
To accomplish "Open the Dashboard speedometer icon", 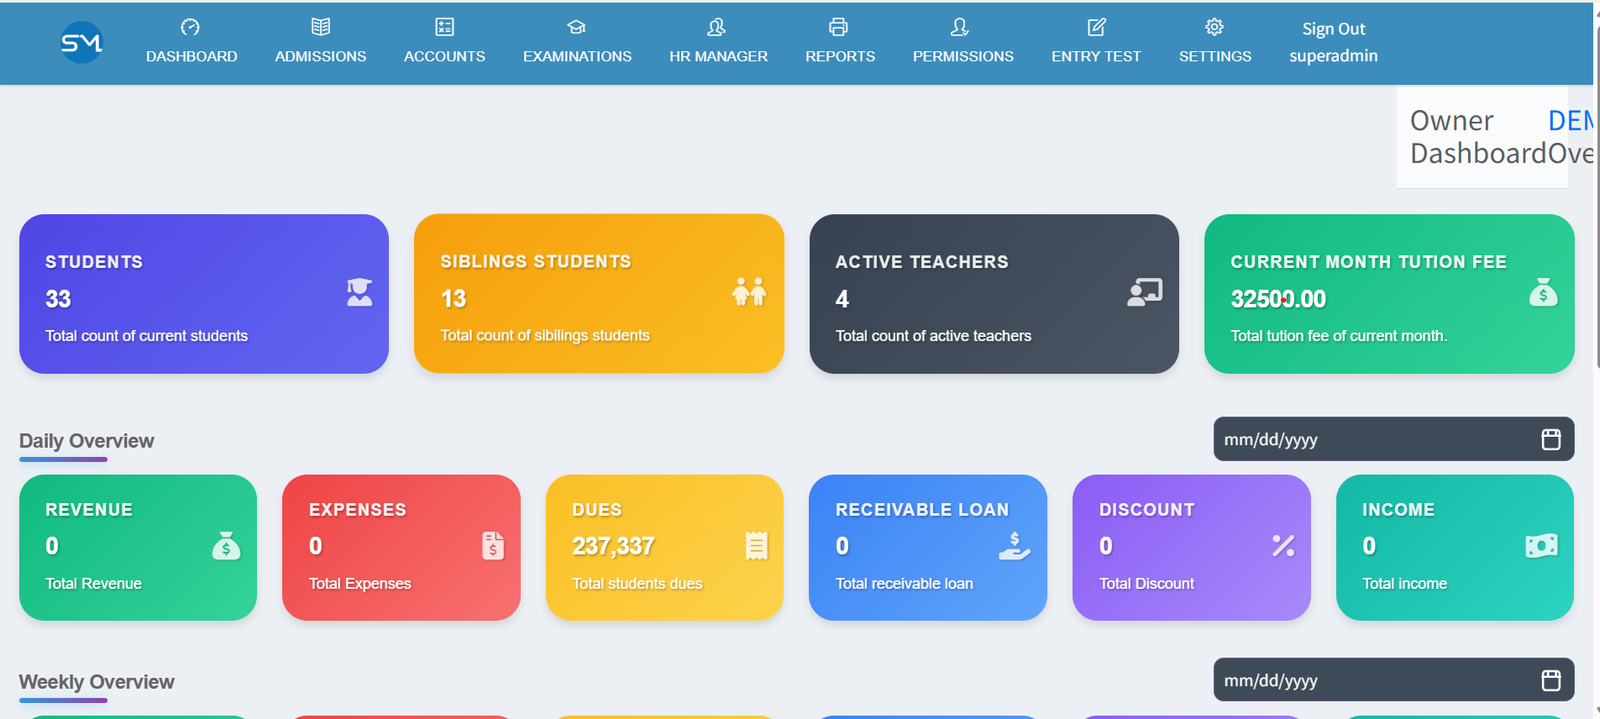I will click(x=190, y=27).
